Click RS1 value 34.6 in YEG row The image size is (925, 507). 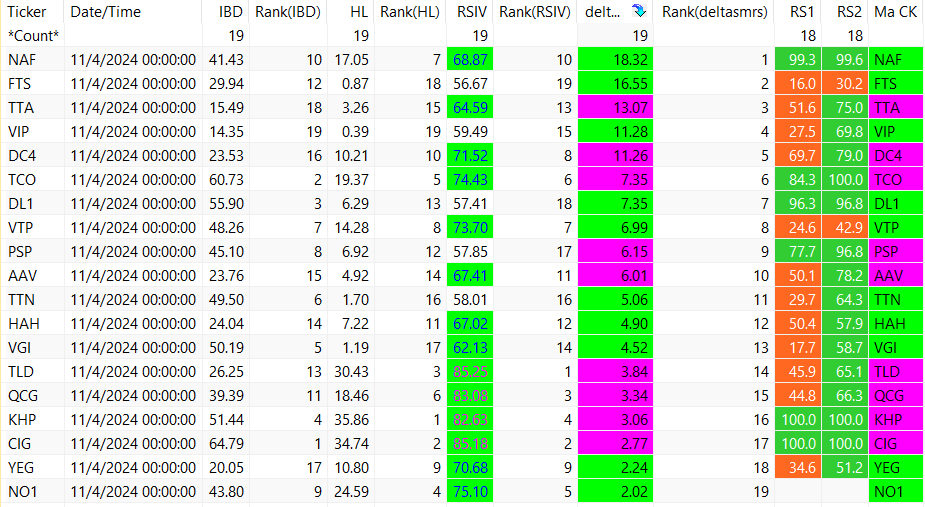pyautogui.click(x=797, y=467)
